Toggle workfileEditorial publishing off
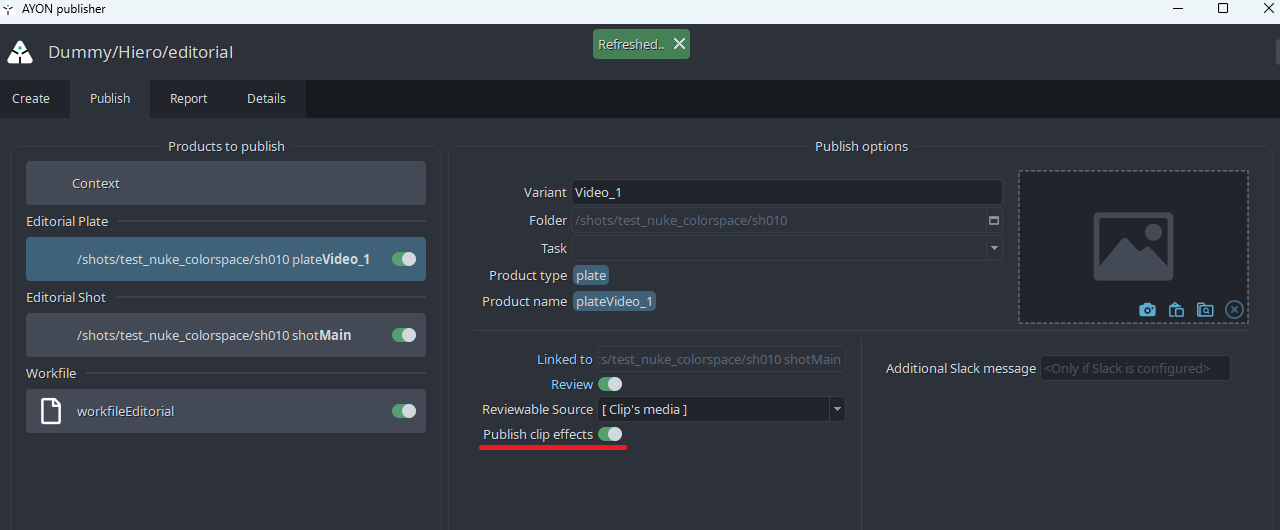The height and width of the screenshot is (530, 1280). point(404,411)
